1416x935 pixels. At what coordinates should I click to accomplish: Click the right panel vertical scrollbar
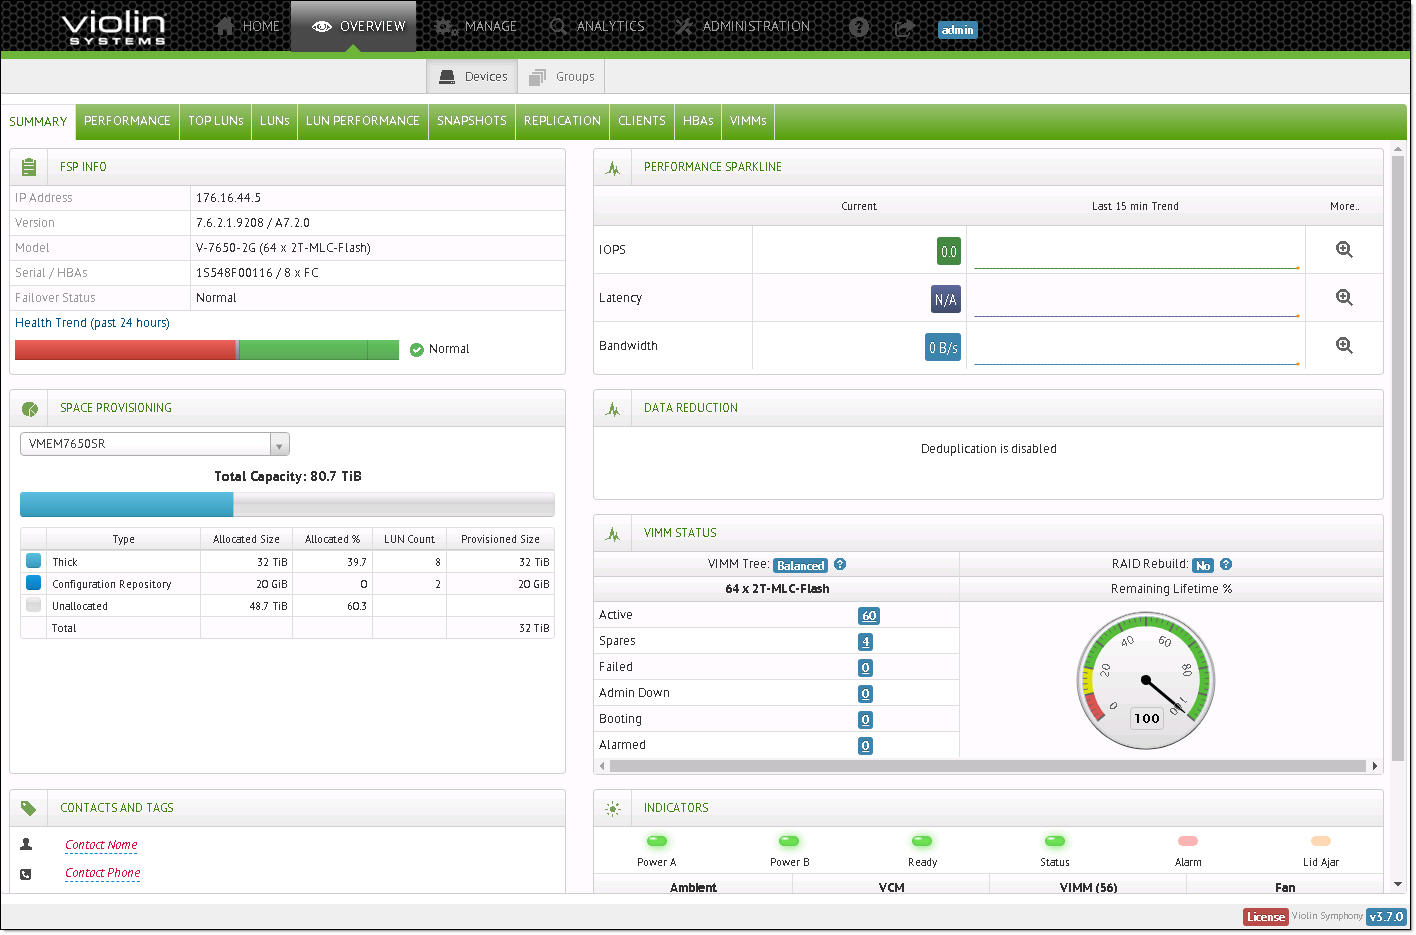click(x=1398, y=460)
